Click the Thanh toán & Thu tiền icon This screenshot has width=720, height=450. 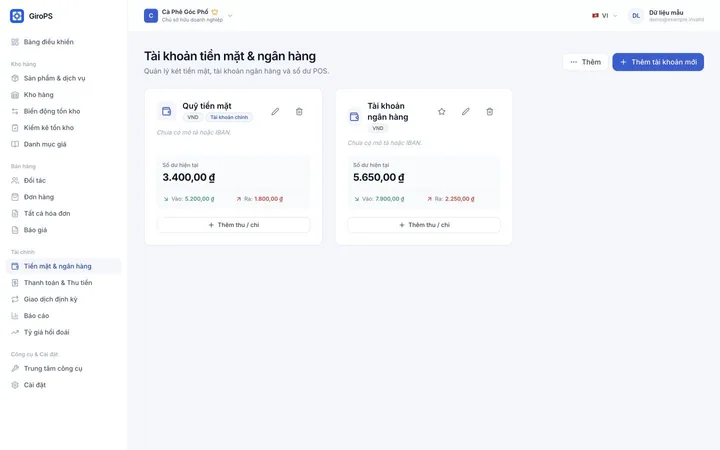tap(15, 283)
